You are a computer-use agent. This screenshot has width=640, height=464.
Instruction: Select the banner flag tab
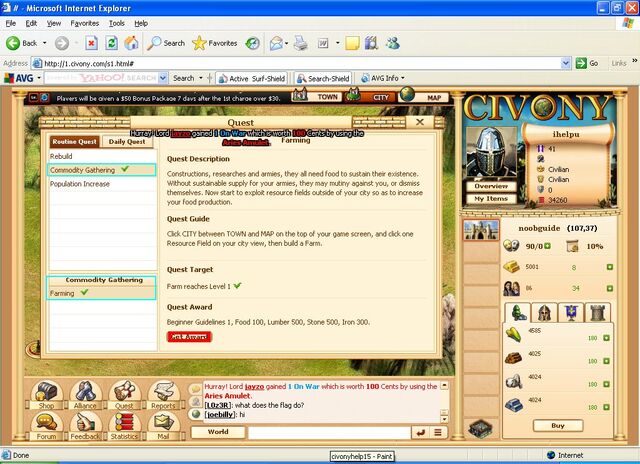click(571, 313)
